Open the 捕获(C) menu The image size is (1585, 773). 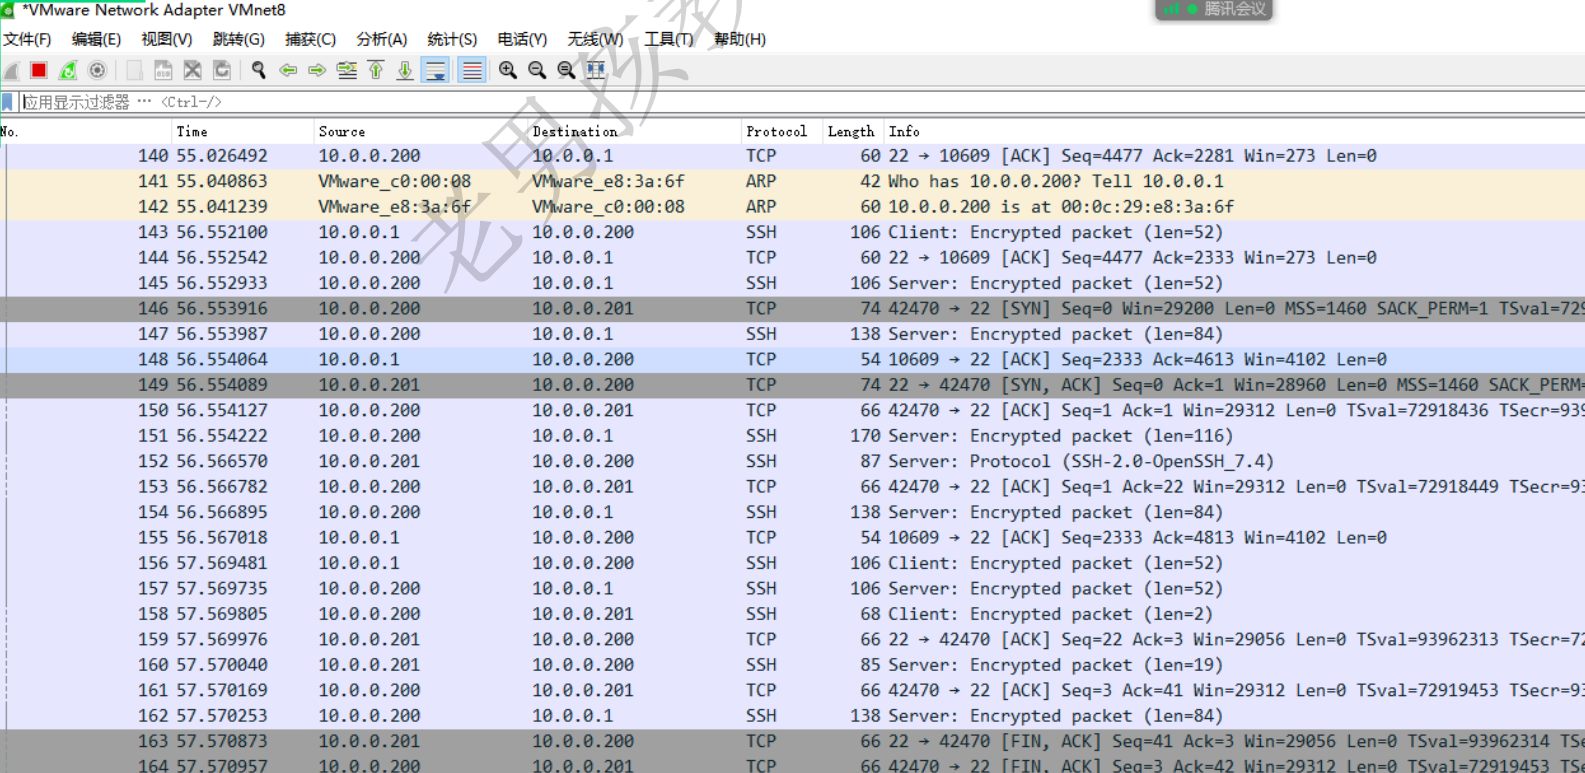coord(310,39)
